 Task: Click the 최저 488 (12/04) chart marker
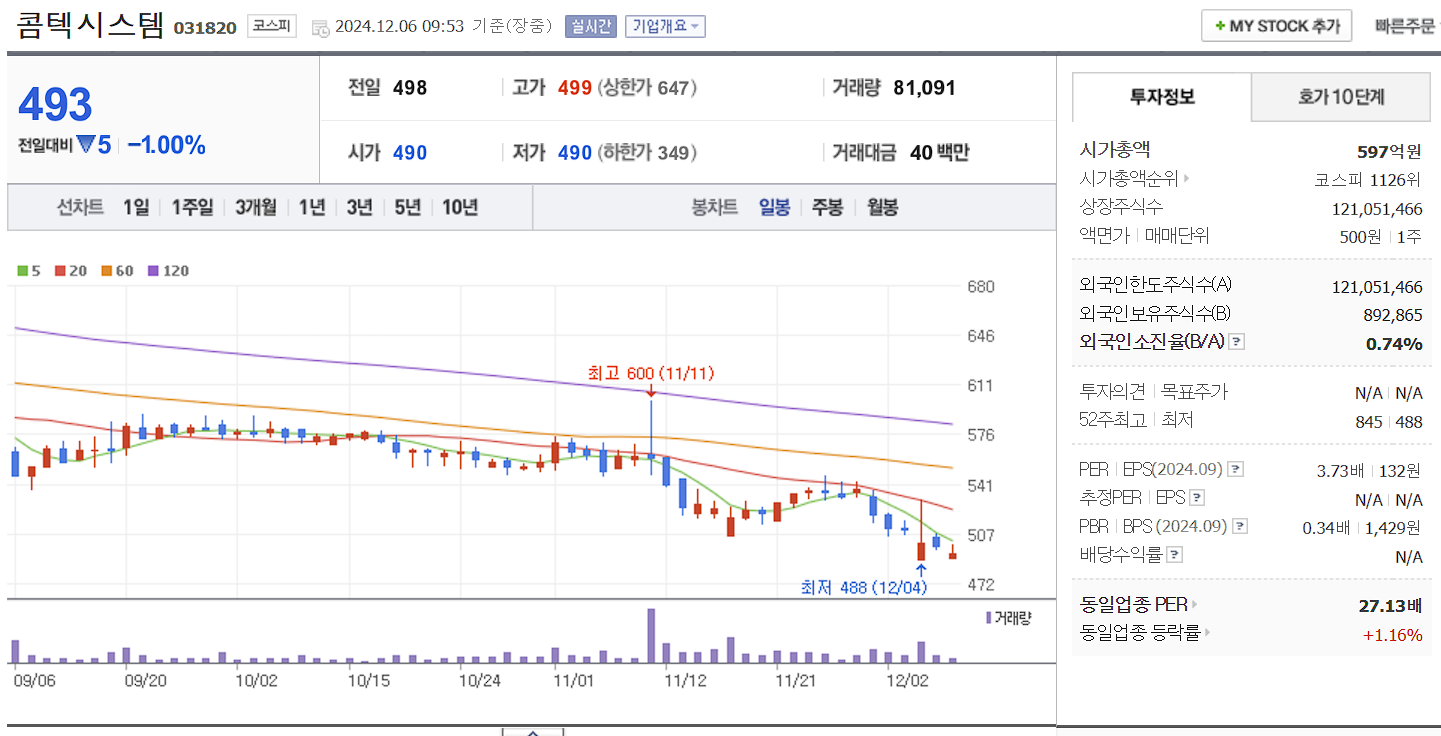click(864, 588)
